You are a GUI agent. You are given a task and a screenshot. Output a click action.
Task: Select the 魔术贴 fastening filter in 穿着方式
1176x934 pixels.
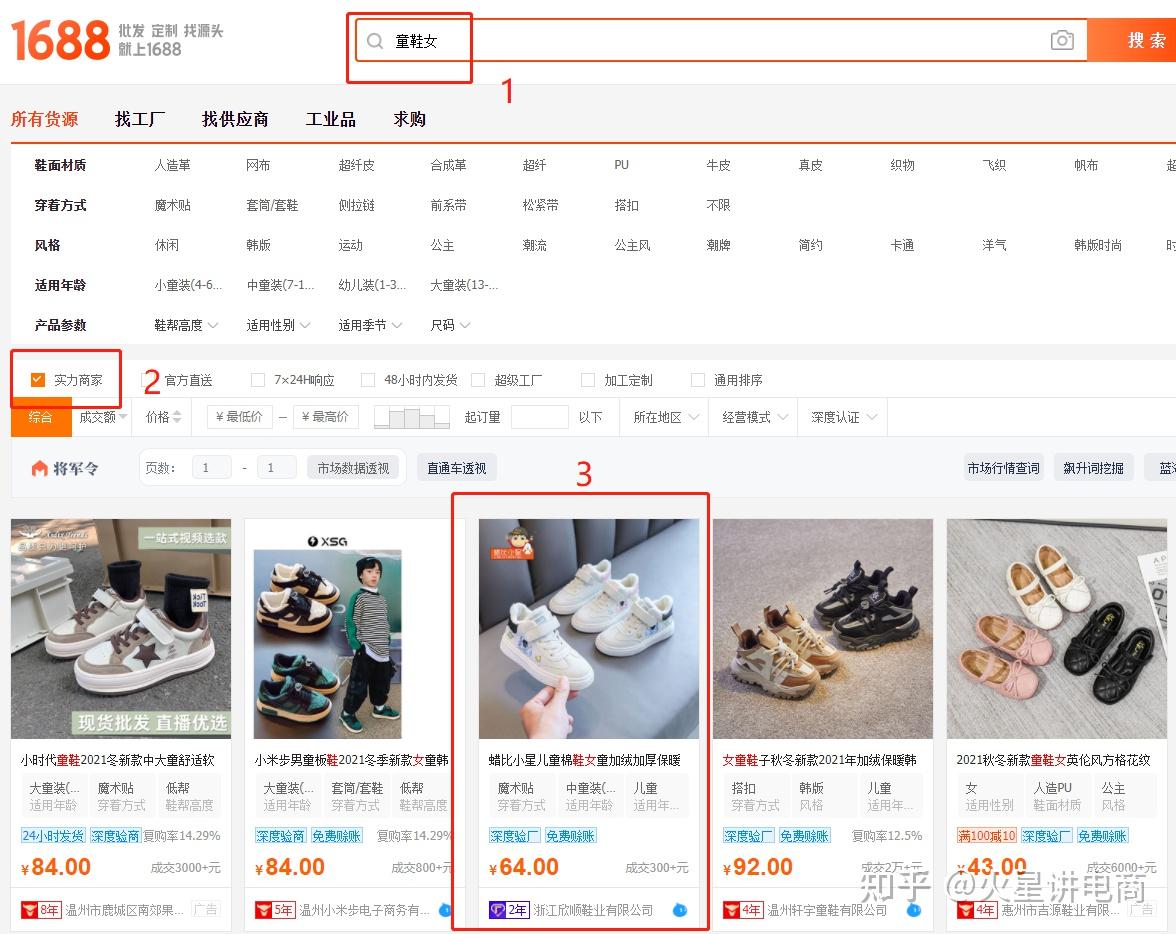coord(172,205)
